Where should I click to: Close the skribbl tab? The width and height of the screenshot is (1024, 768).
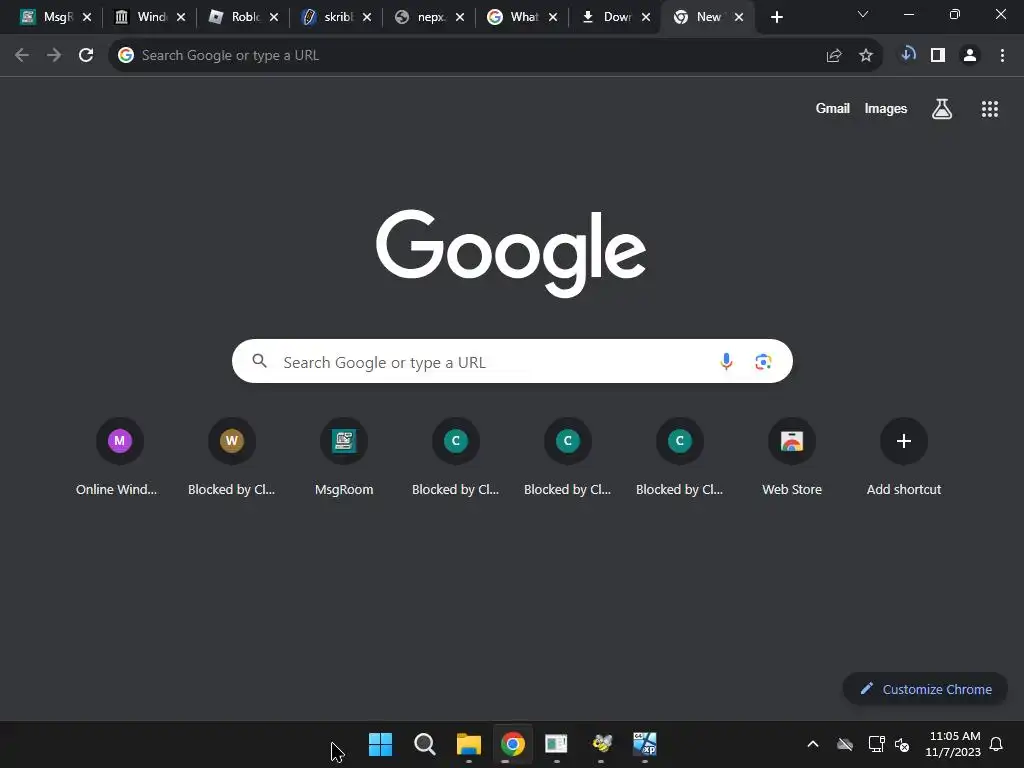click(x=367, y=18)
